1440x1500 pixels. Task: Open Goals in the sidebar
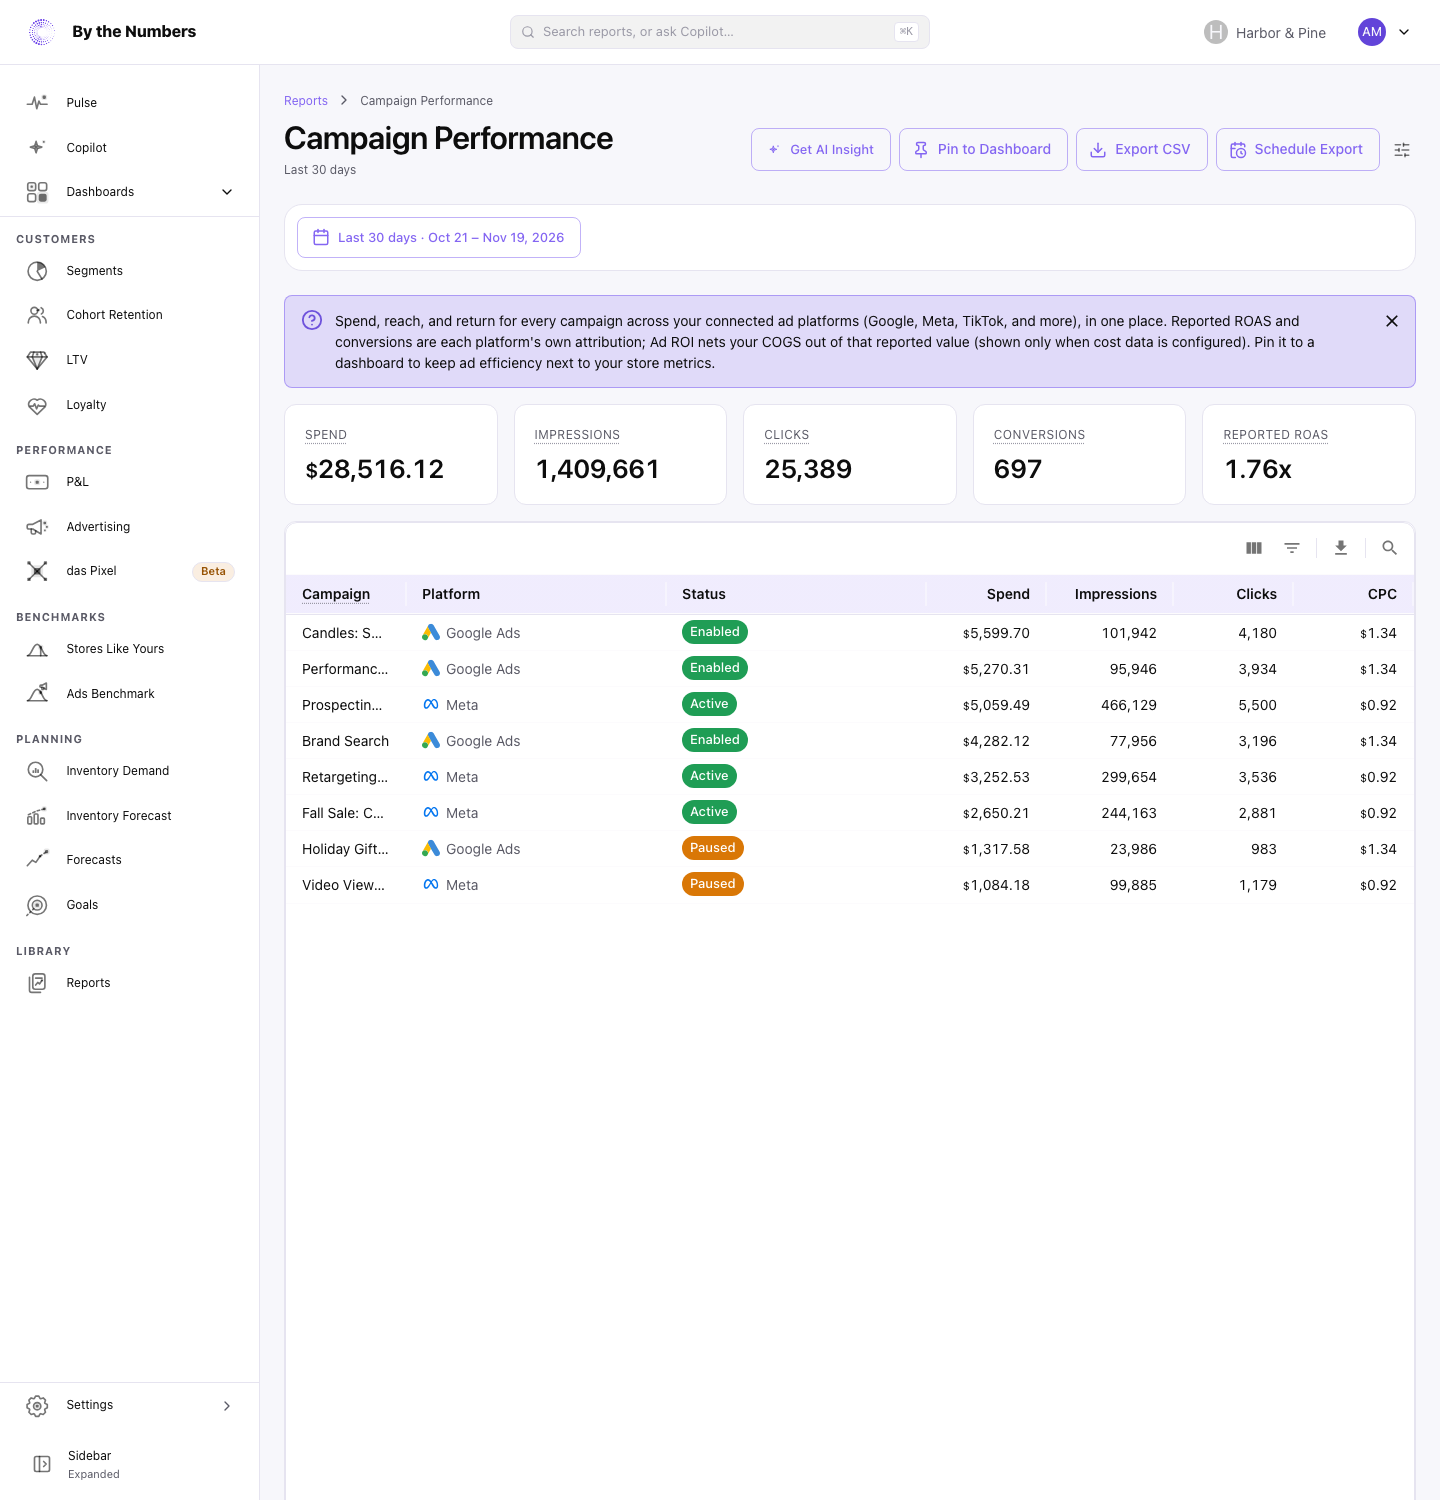[x=130, y=905]
